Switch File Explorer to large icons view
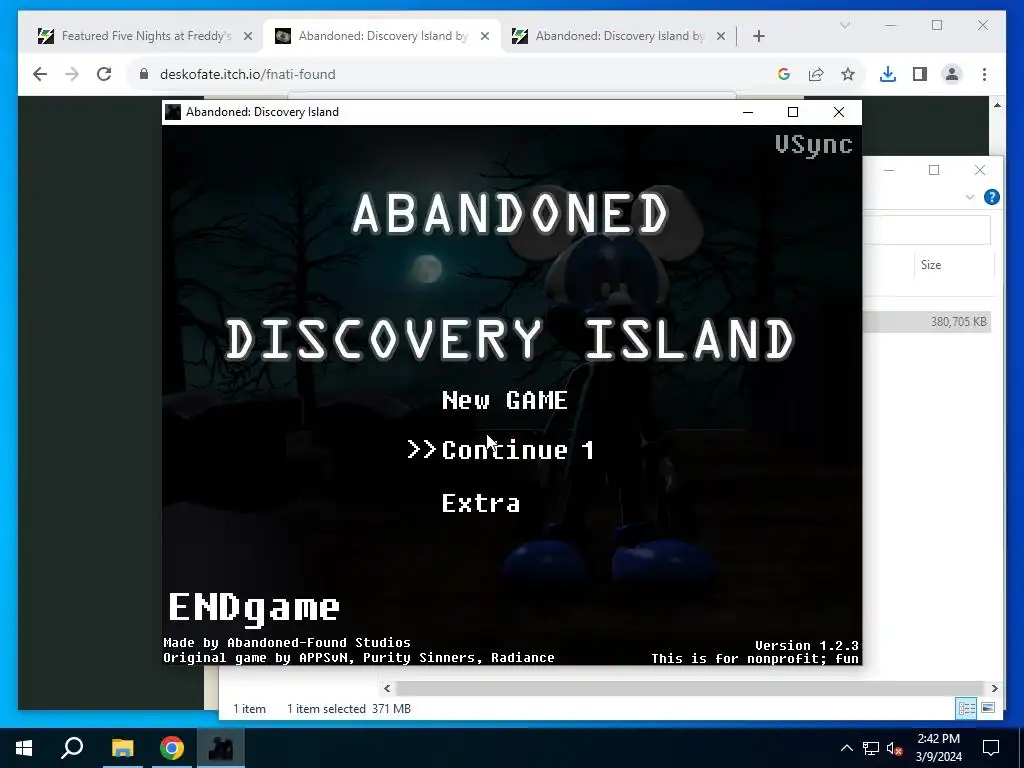The image size is (1024, 768). [988, 708]
